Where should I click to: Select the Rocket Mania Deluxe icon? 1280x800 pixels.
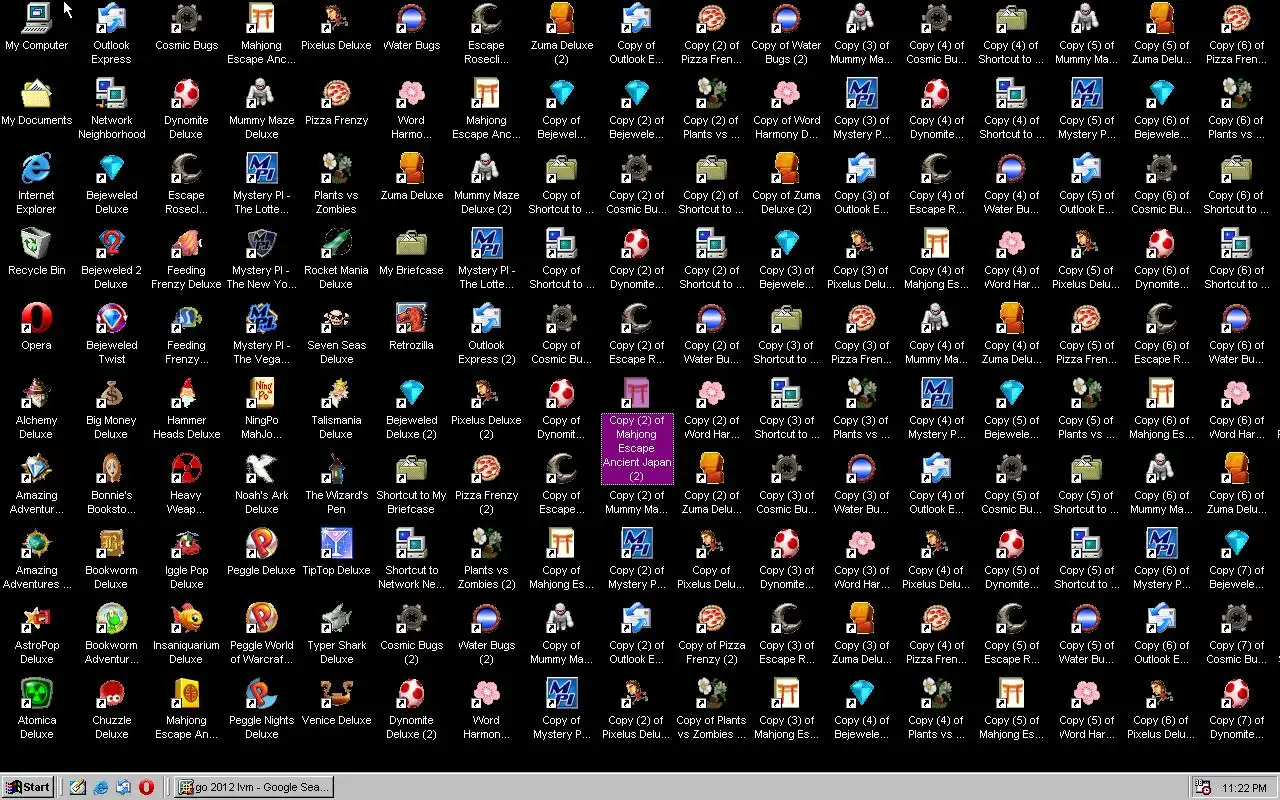(x=337, y=260)
